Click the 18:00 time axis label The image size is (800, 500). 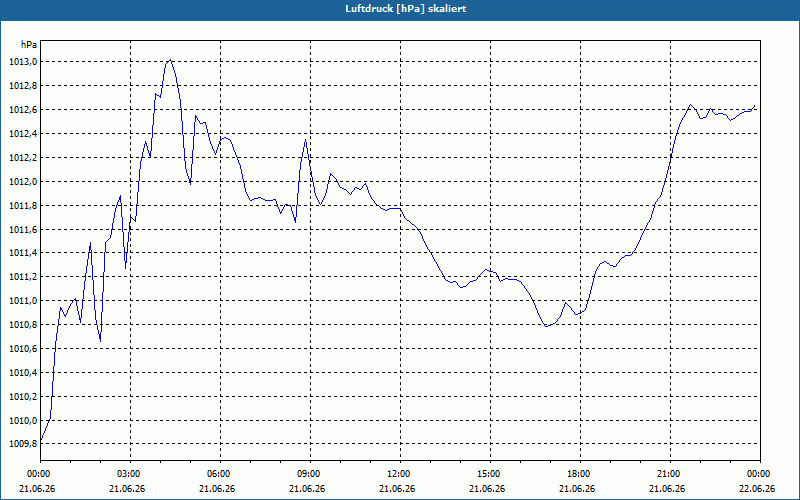tap(580, 474)
